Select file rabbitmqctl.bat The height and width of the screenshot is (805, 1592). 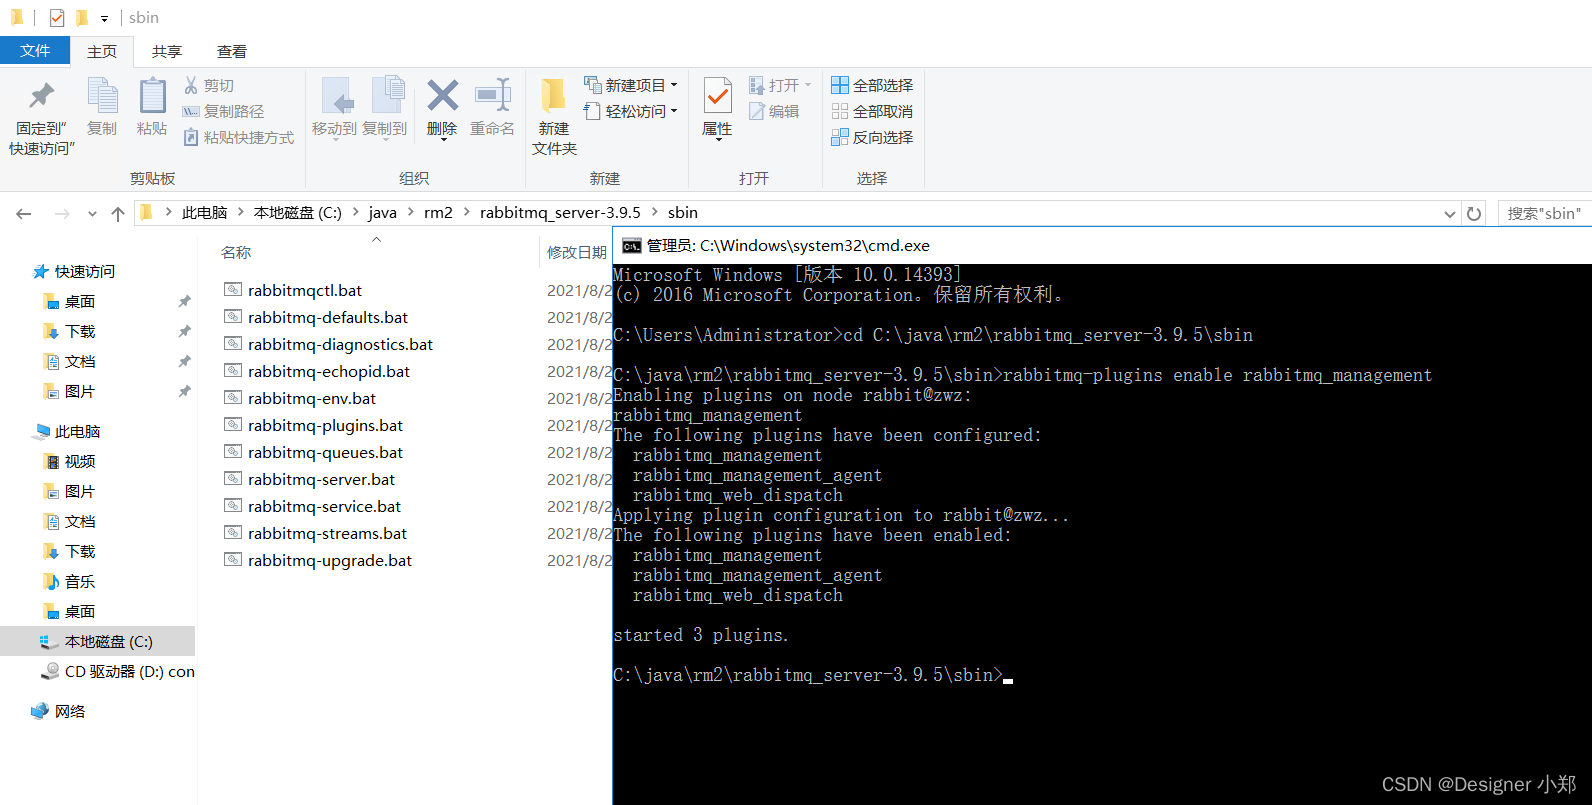[x=305, y=291]
